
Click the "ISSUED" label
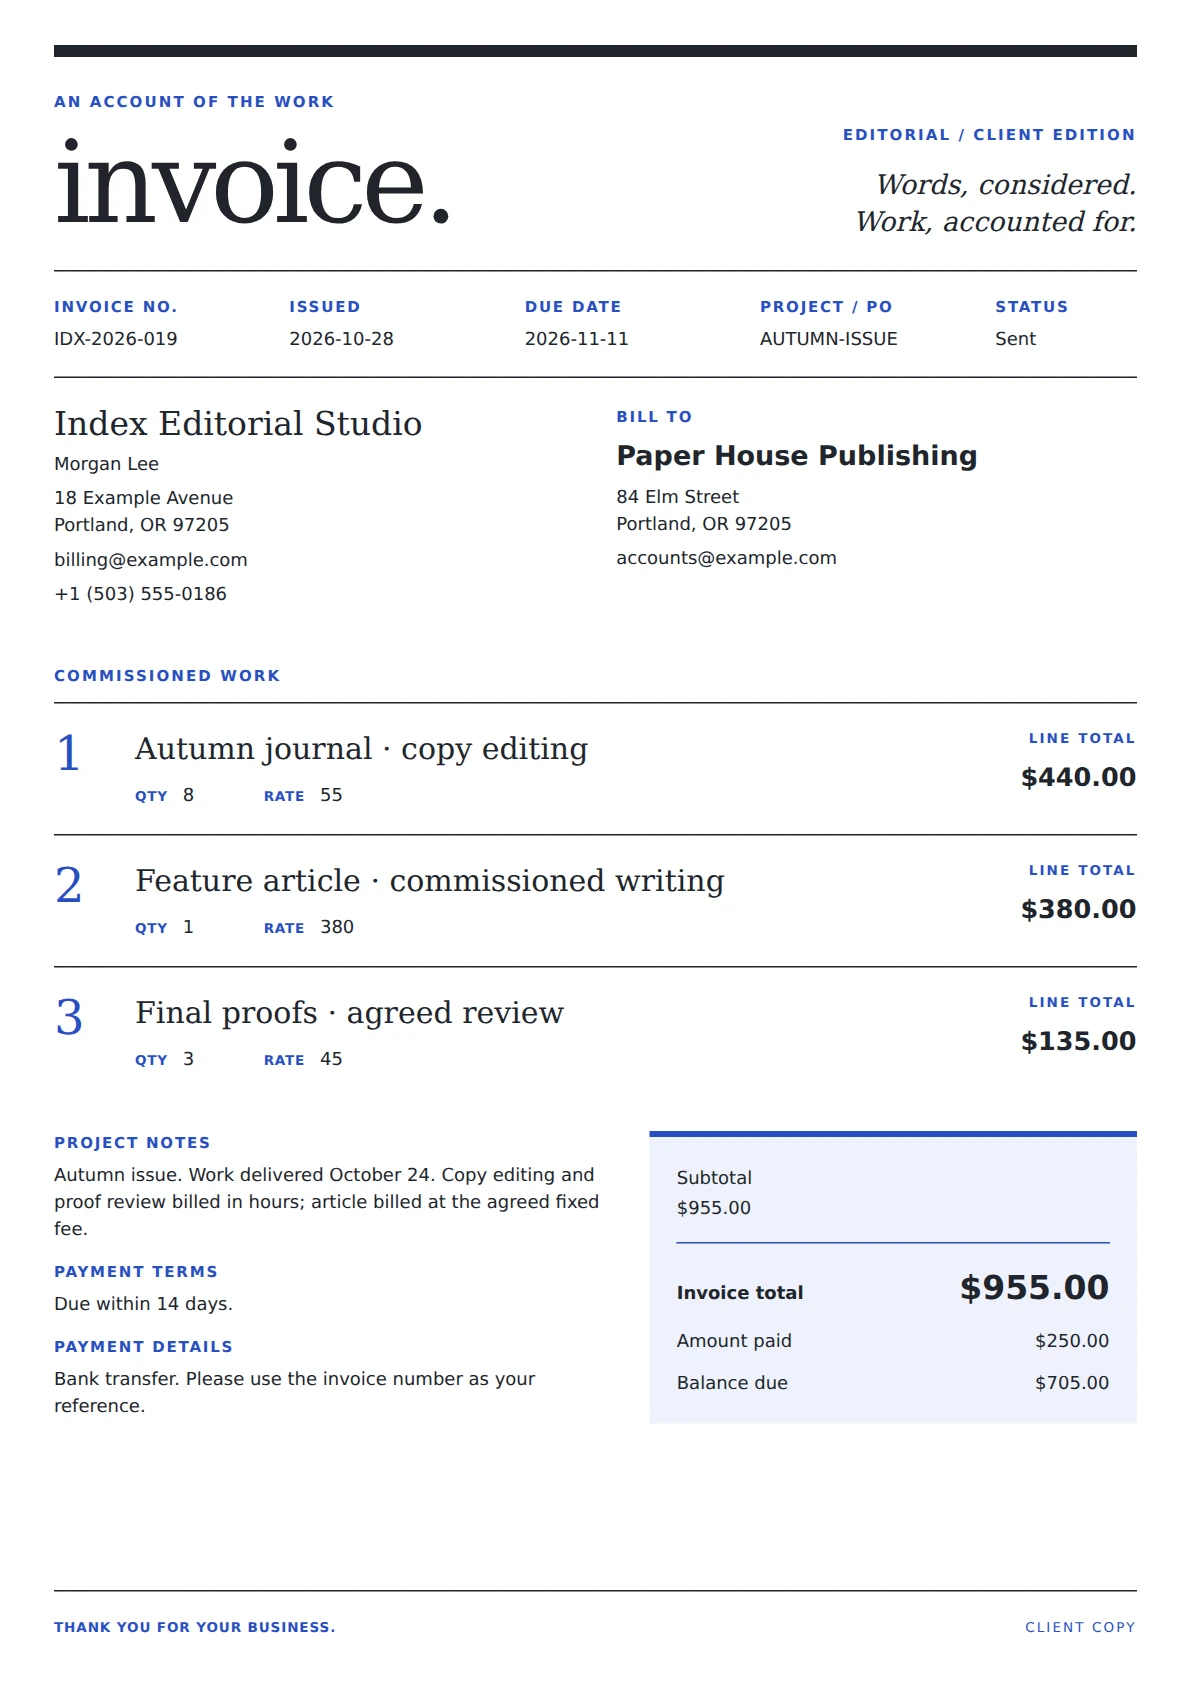pyautogui.click(x=325, y=307)
